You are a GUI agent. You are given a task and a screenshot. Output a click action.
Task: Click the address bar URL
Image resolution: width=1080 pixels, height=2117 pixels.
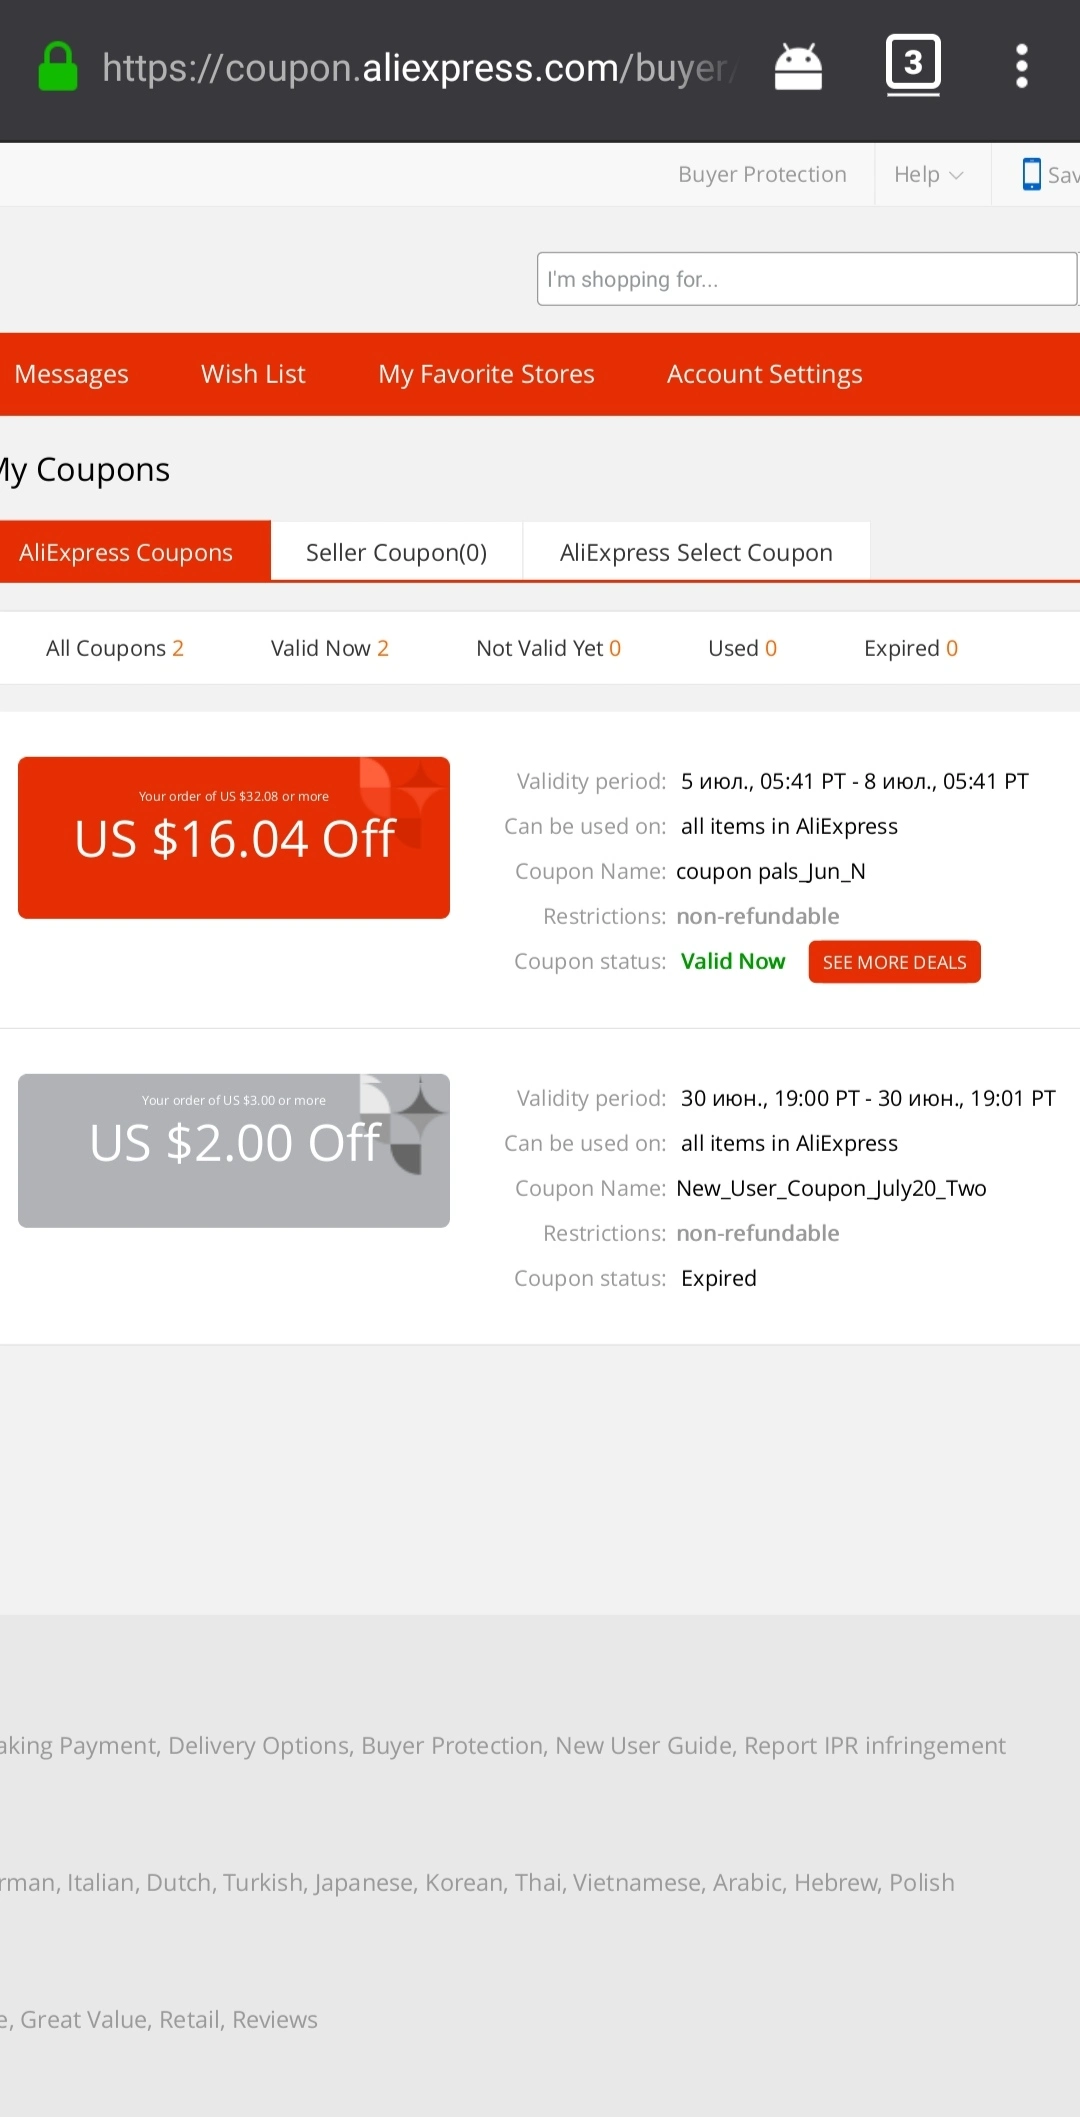(420, 68)
